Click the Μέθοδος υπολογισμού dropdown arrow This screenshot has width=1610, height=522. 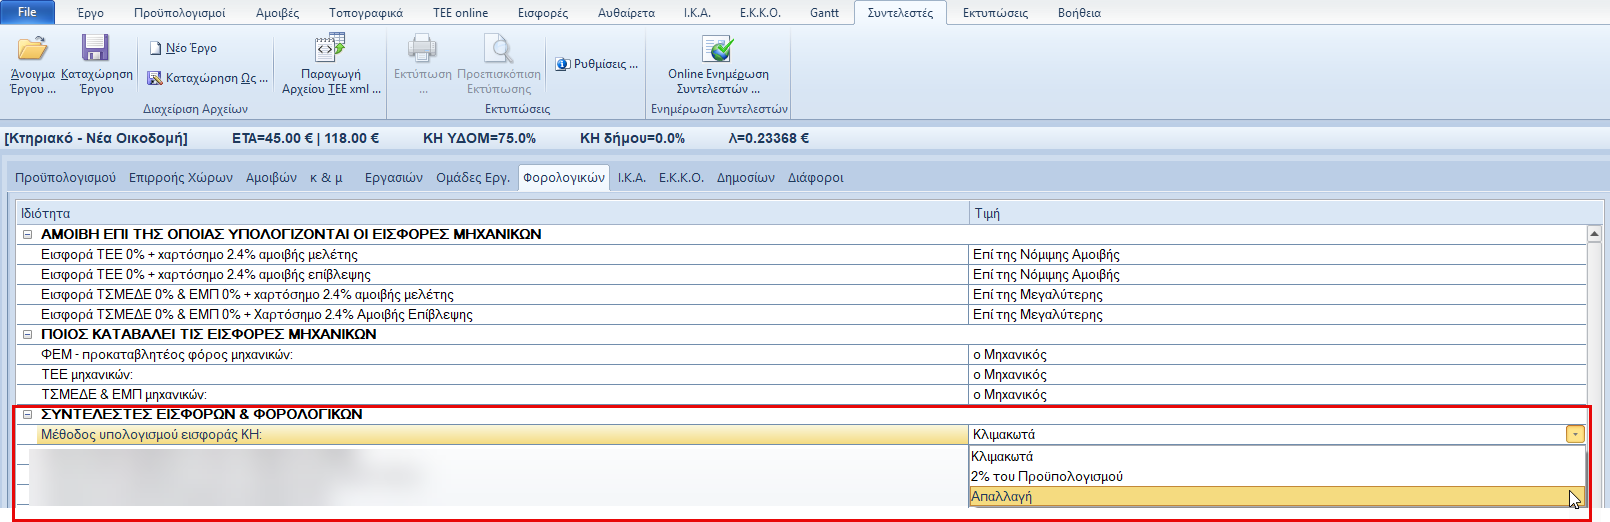click(x=1575, y=435)
